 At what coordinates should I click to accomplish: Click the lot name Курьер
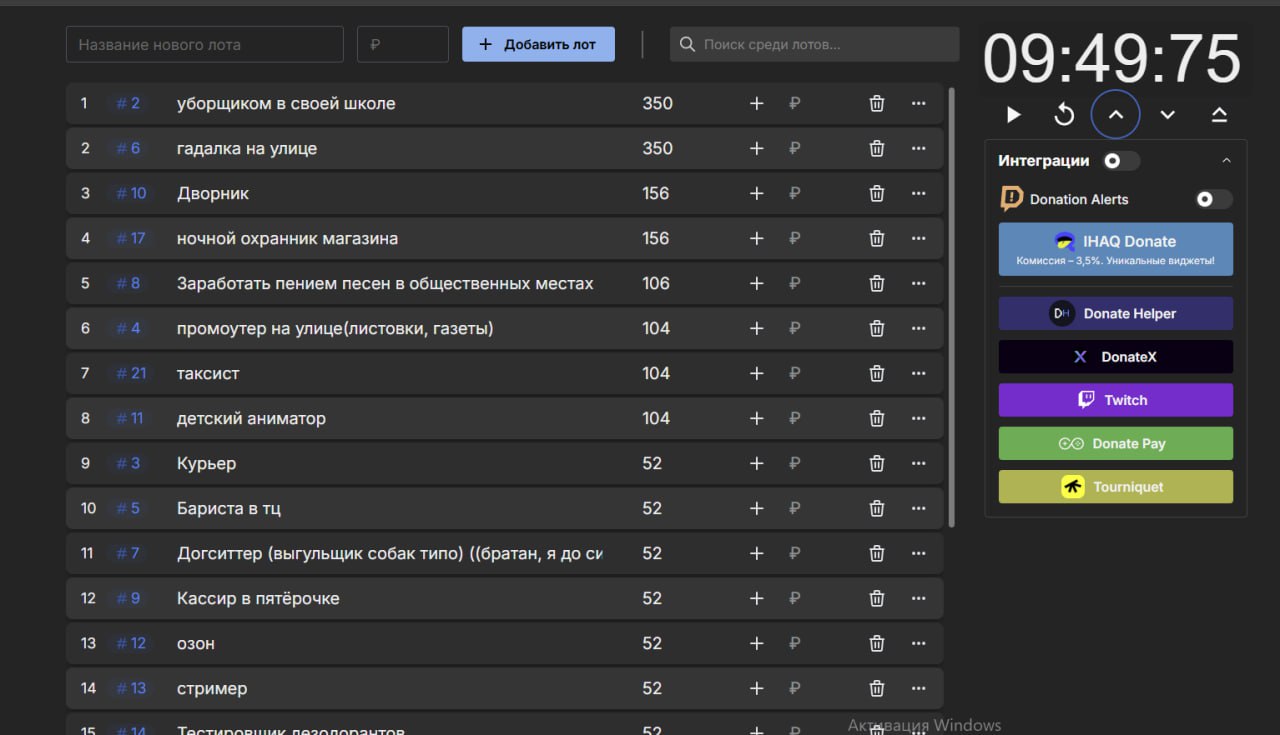206,463
